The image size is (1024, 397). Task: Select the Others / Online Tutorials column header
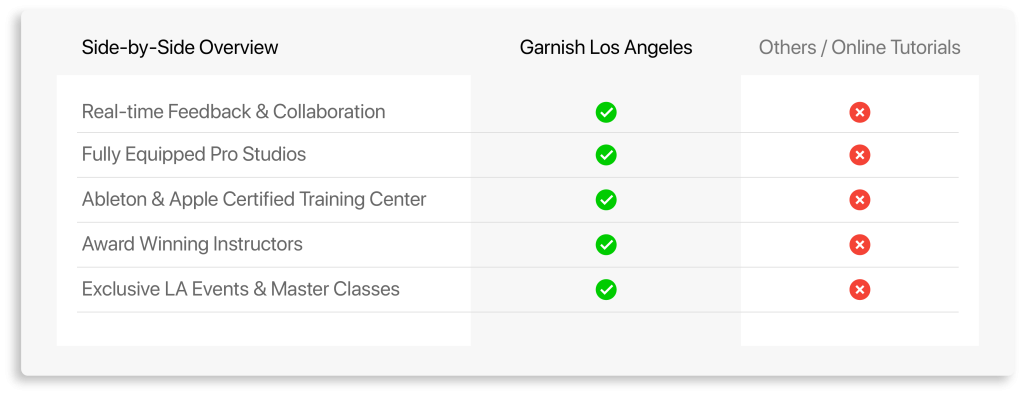pyautogui.click(x=859, y=48)
